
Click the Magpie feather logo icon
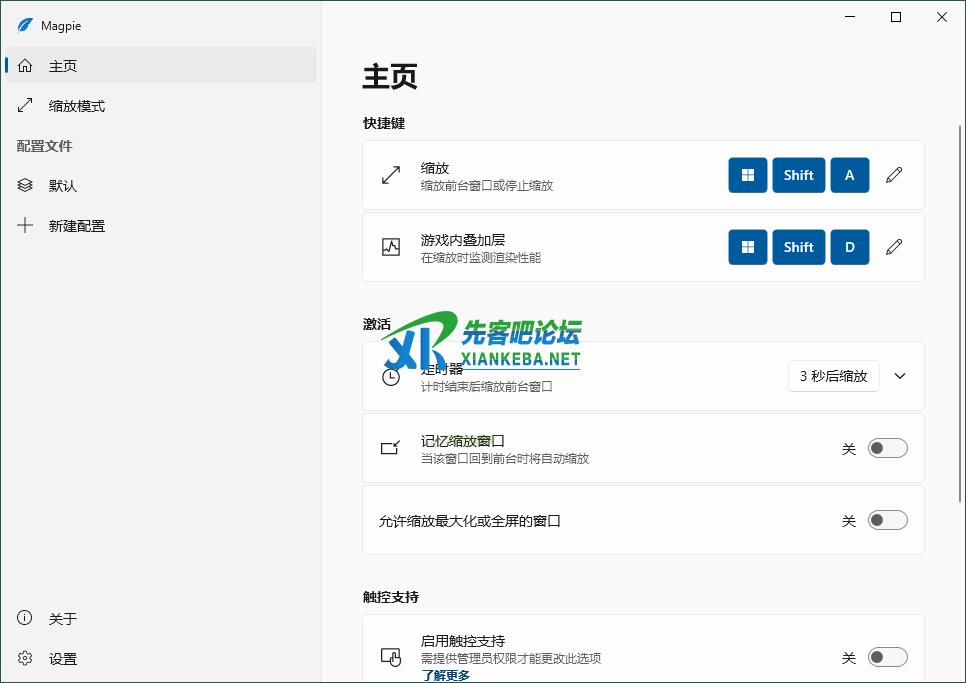pyautogui.click(x=25, y=26)
